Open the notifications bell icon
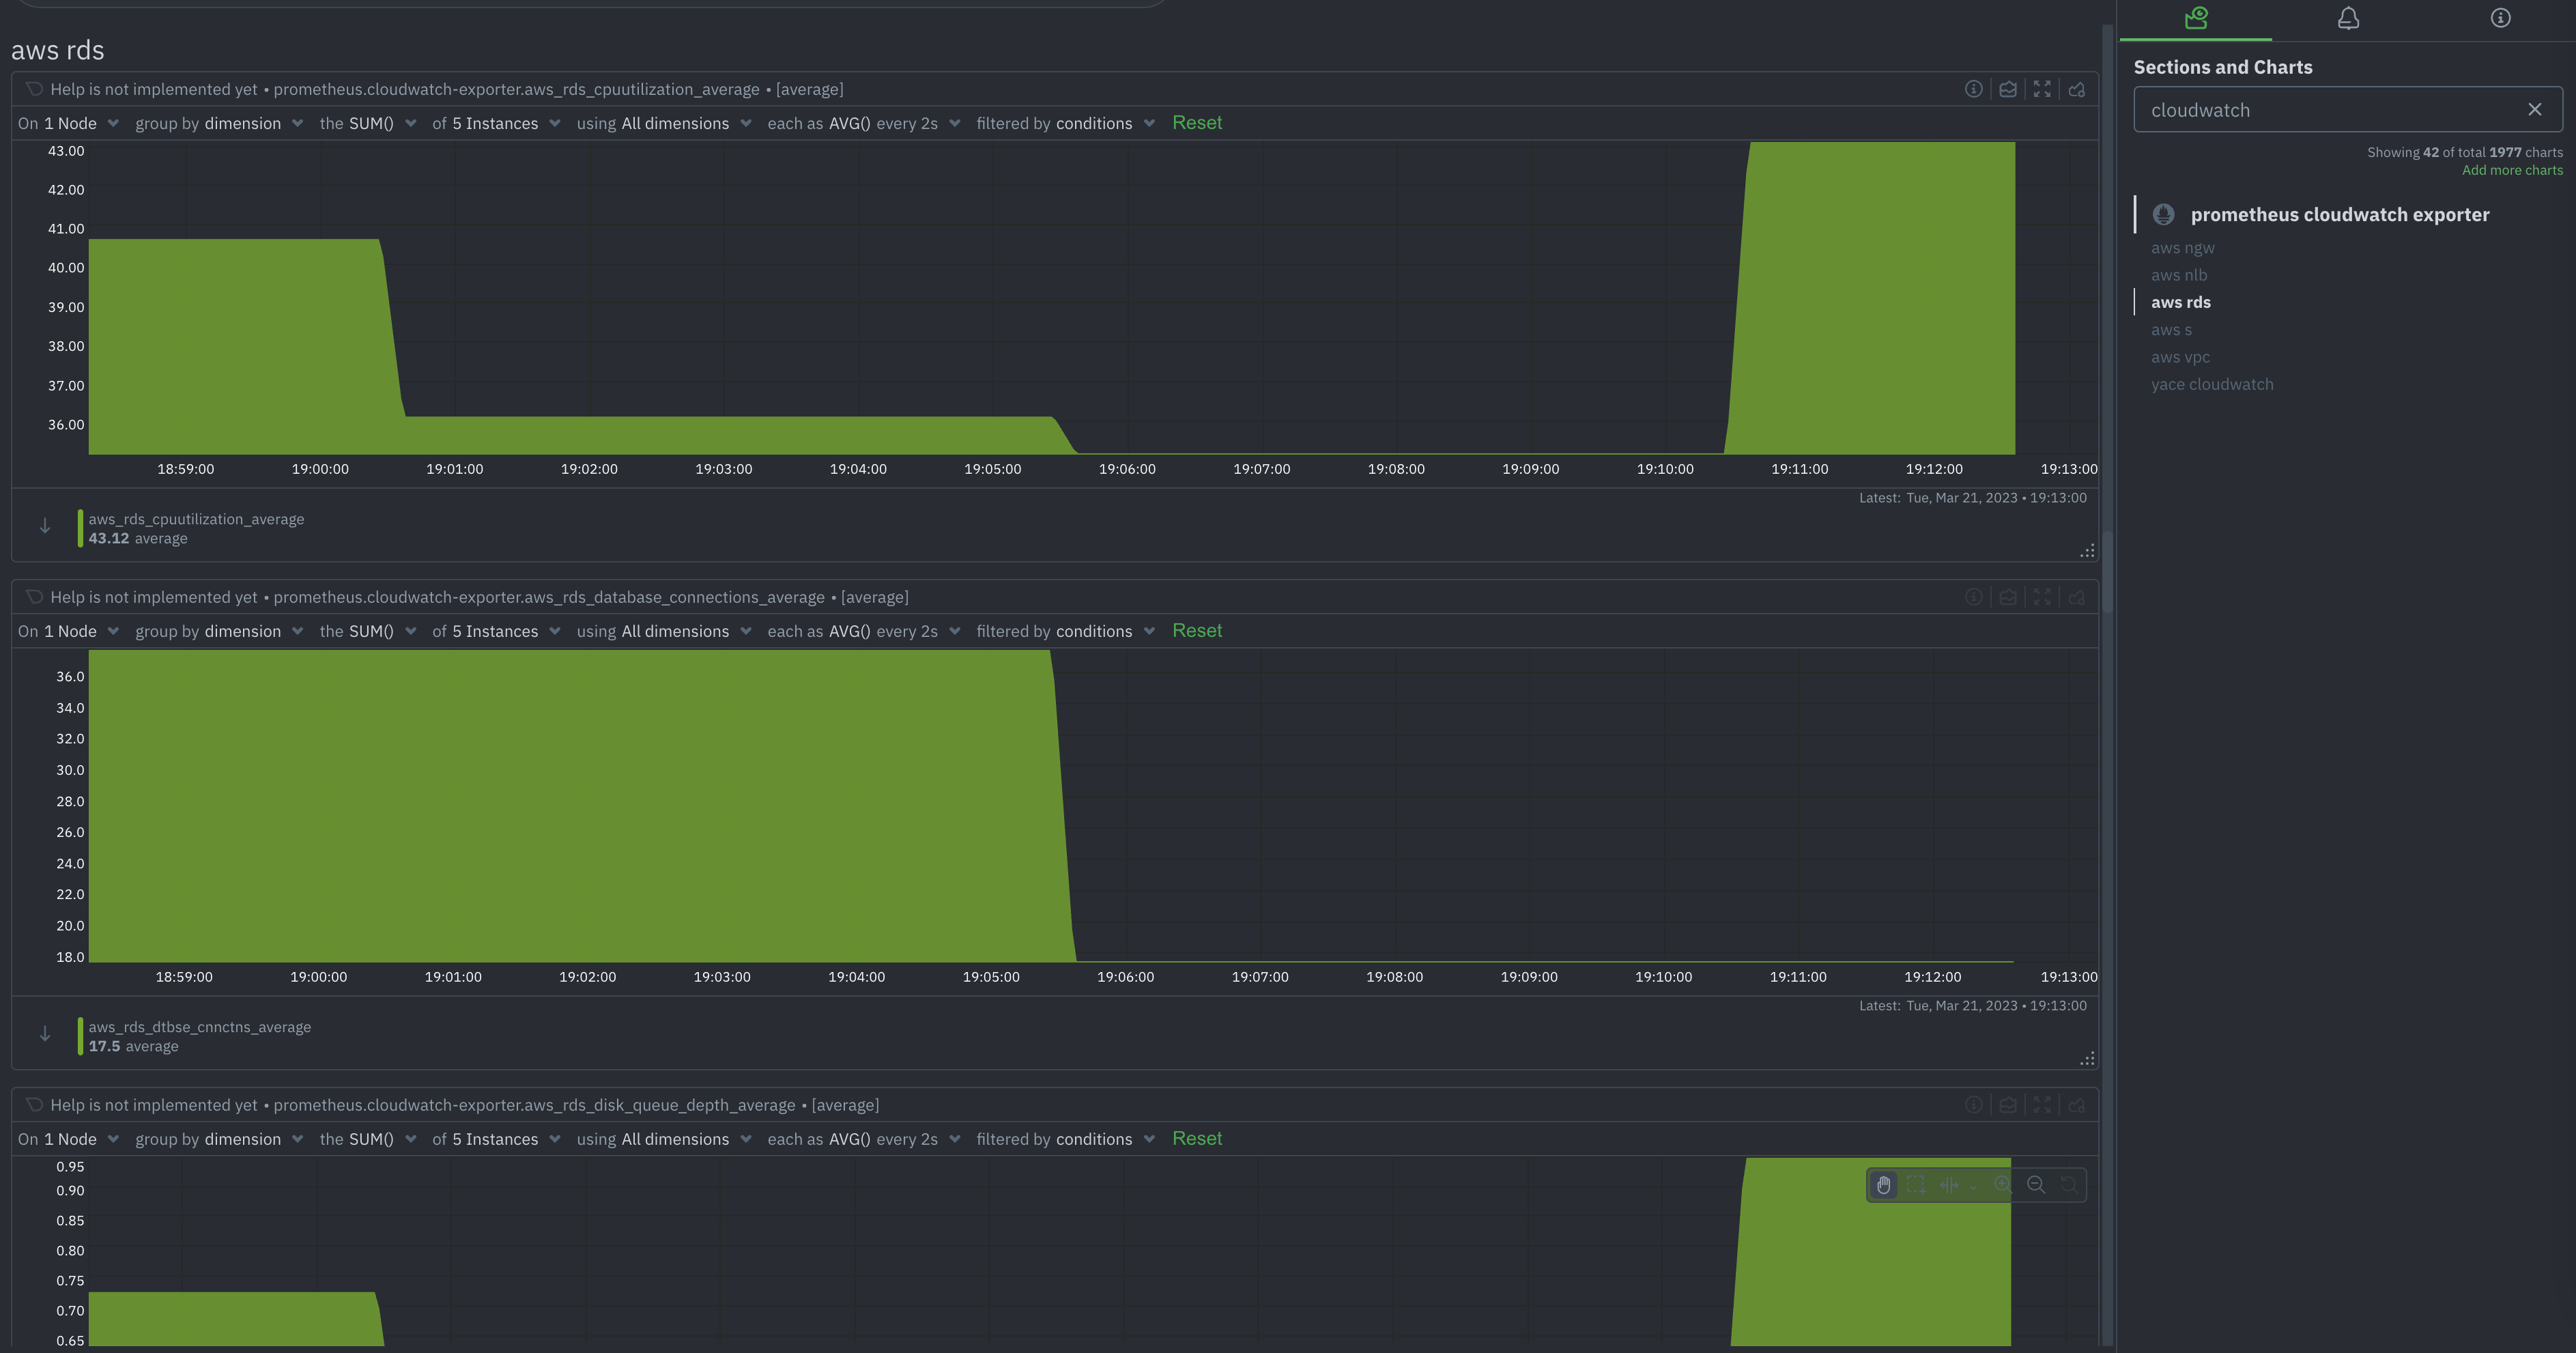2576x1353 pixels. pos(2348,18)
